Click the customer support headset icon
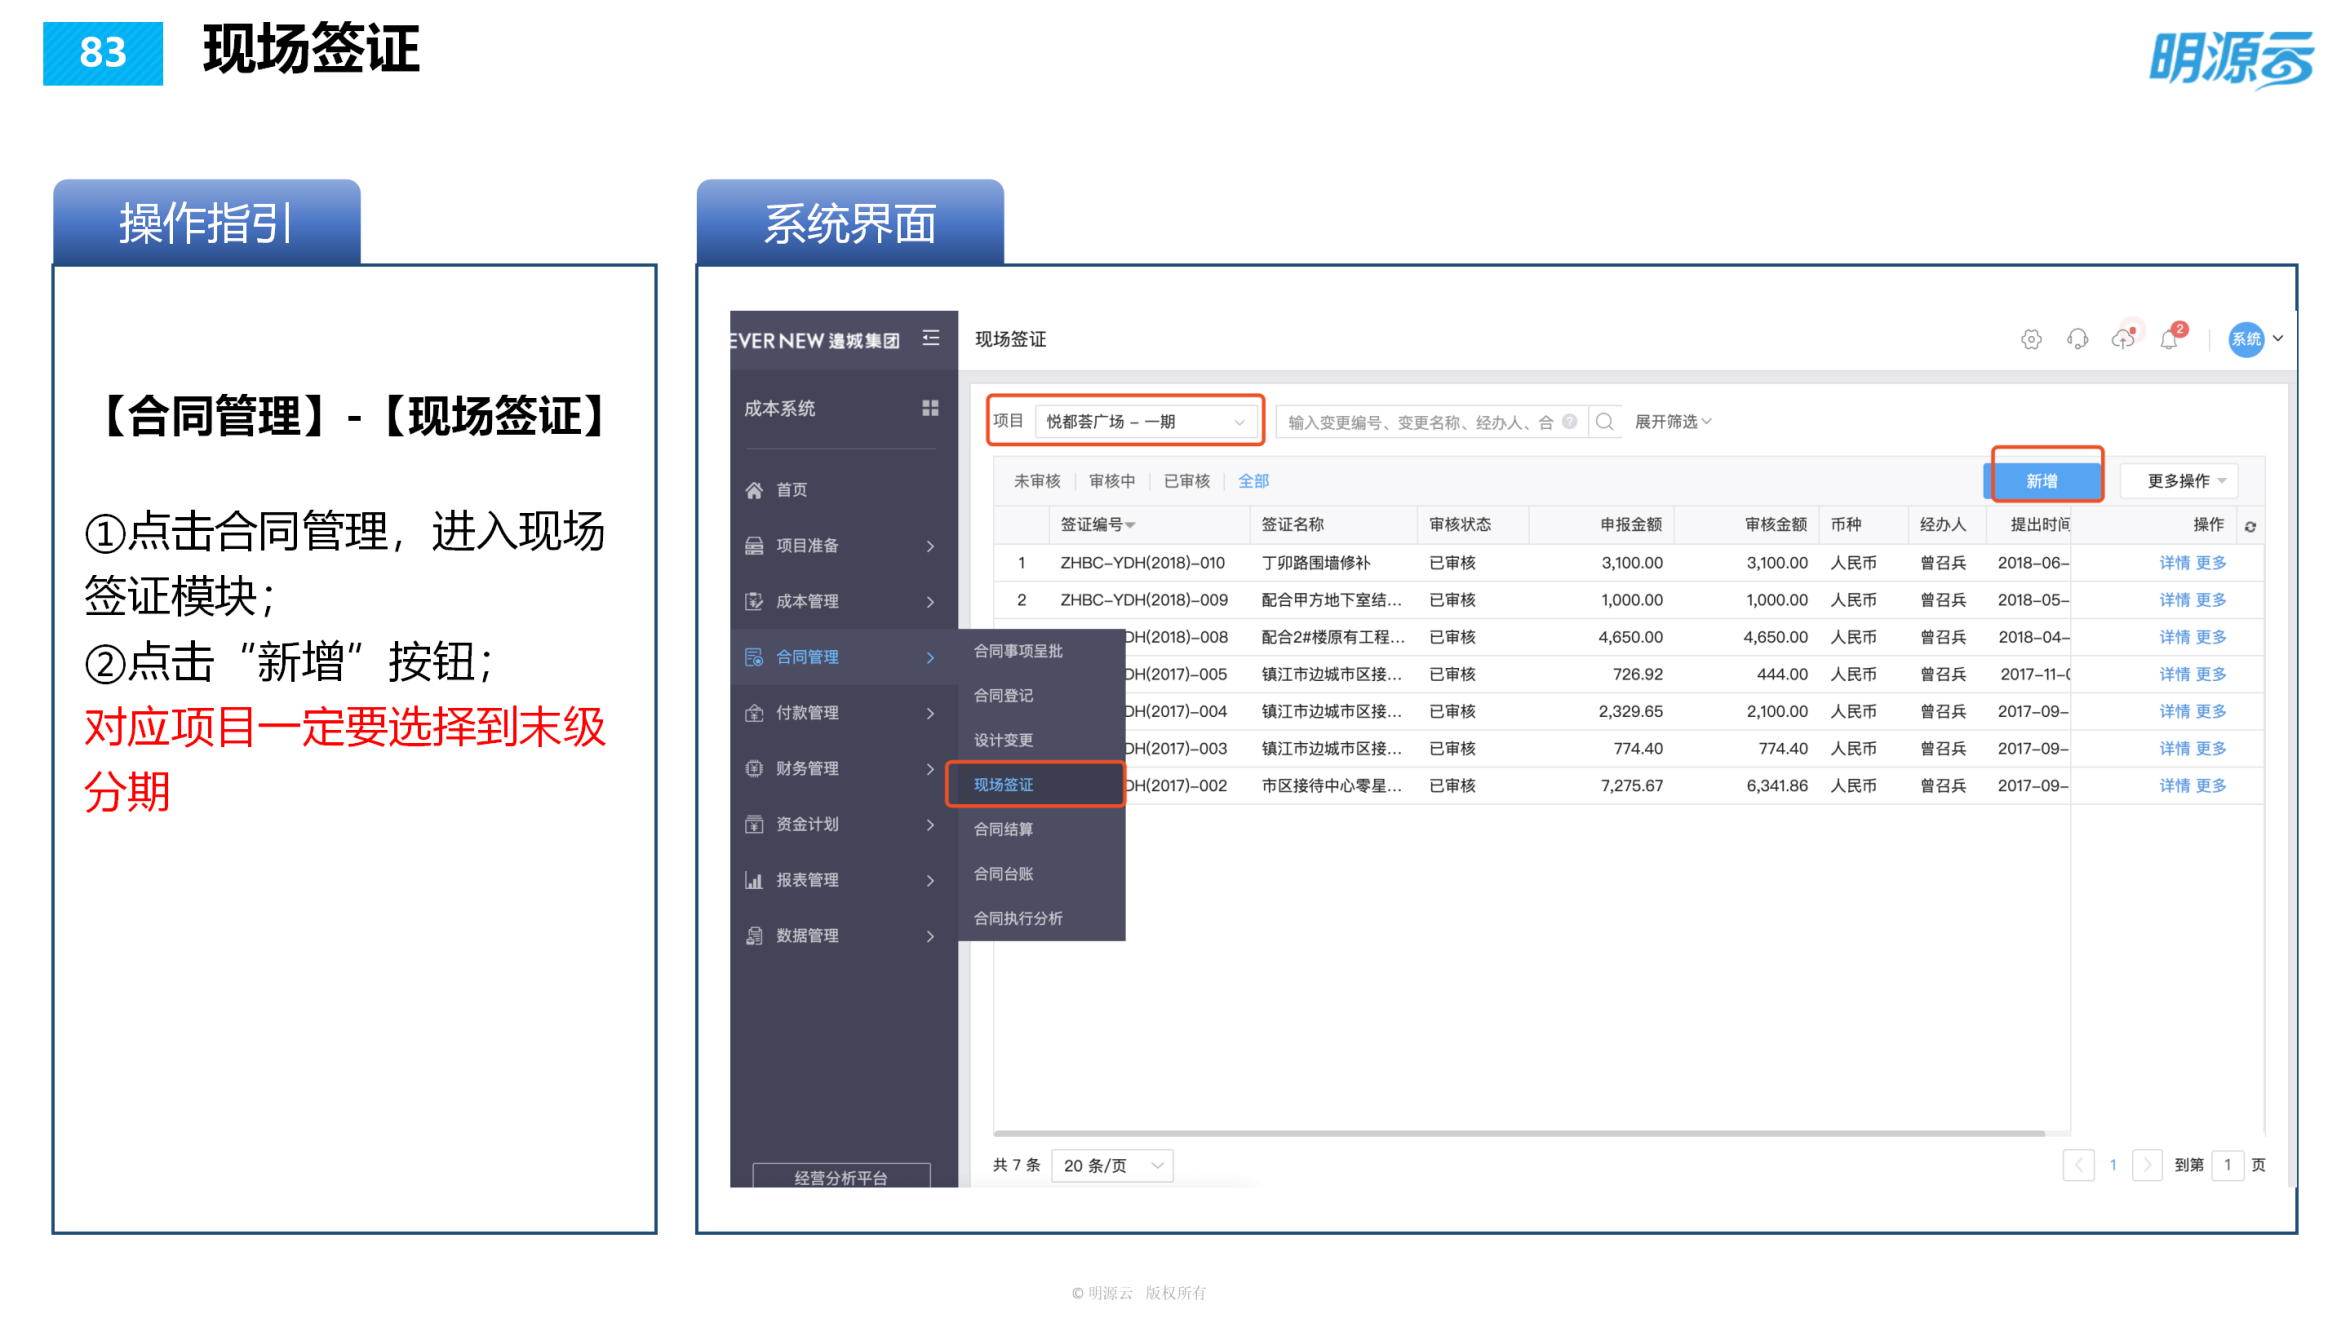The width and height of the screenshot is (2350, 1318). pyautogui.click(x=2078, y=339)
